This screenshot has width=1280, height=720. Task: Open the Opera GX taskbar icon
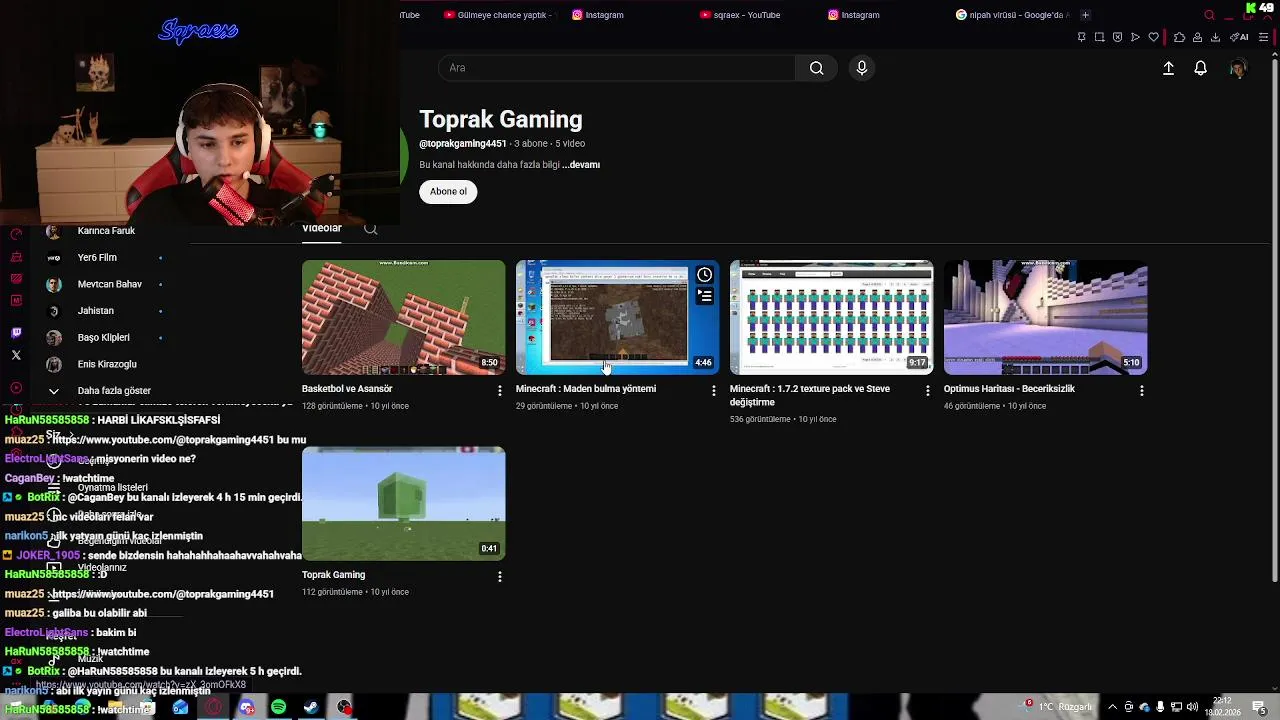pyautogui.click(x=213, y=707)
